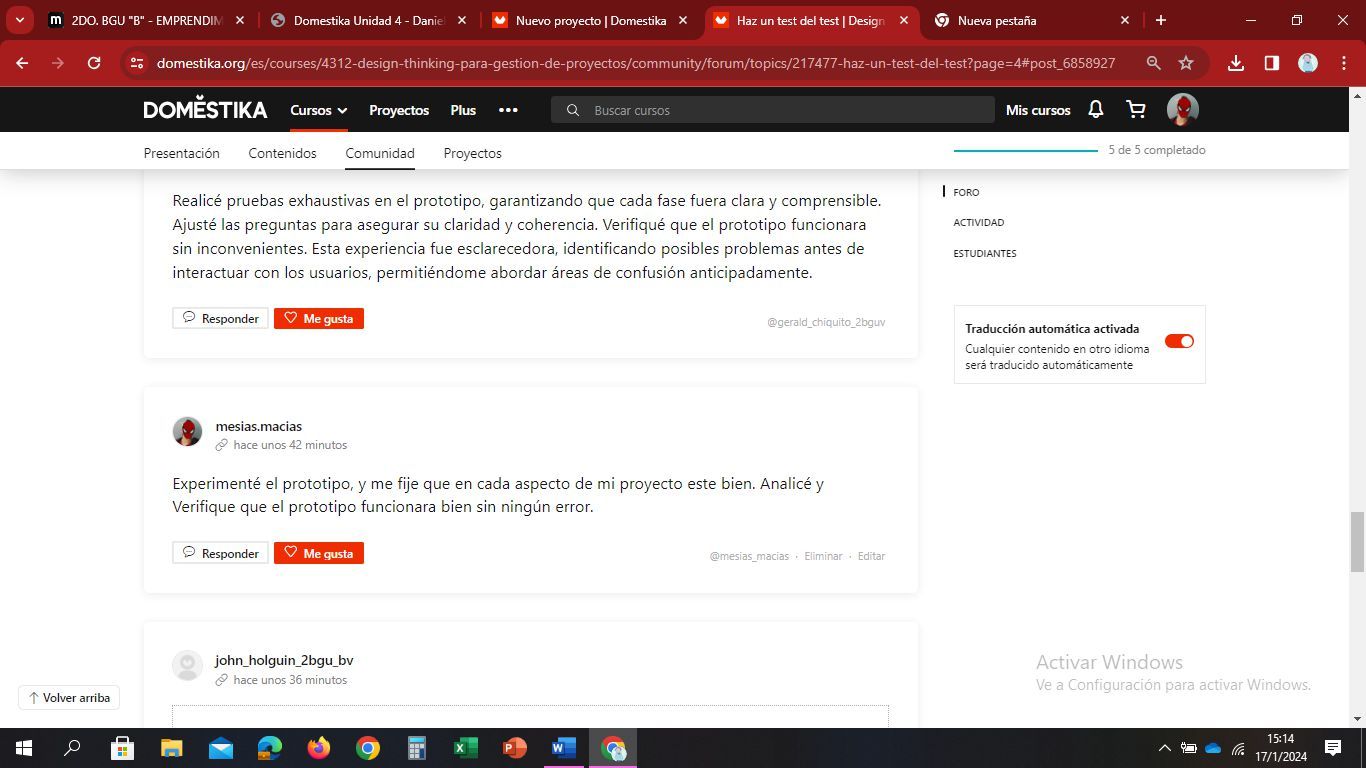Viewport: 1366px width, 768px height.
Task: Close the Haz un test del test tab
Action: click(904, 20)
